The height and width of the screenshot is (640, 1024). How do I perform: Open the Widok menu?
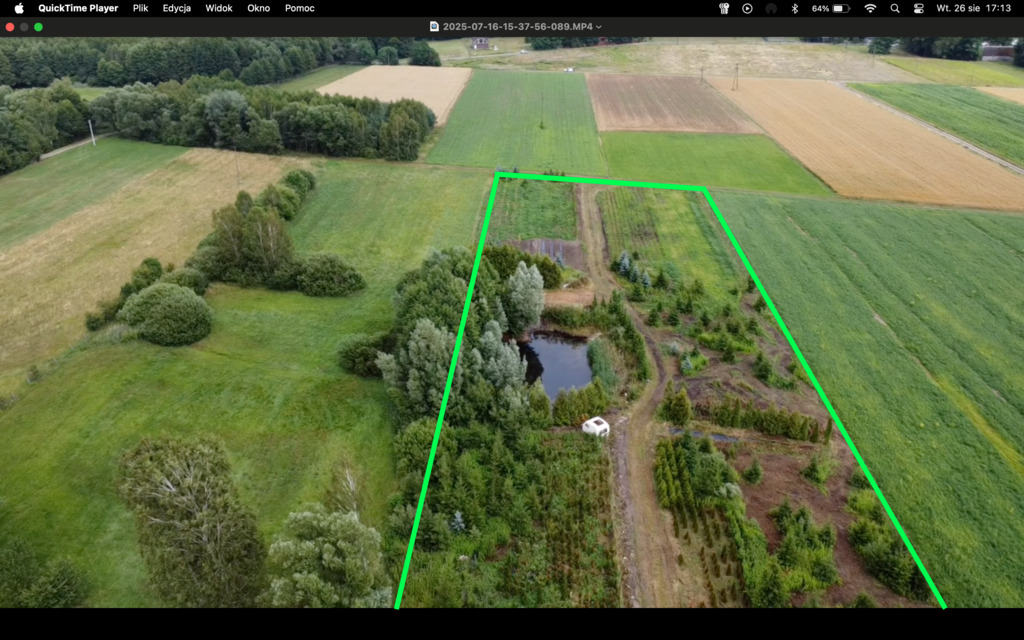tap(219, 8)
